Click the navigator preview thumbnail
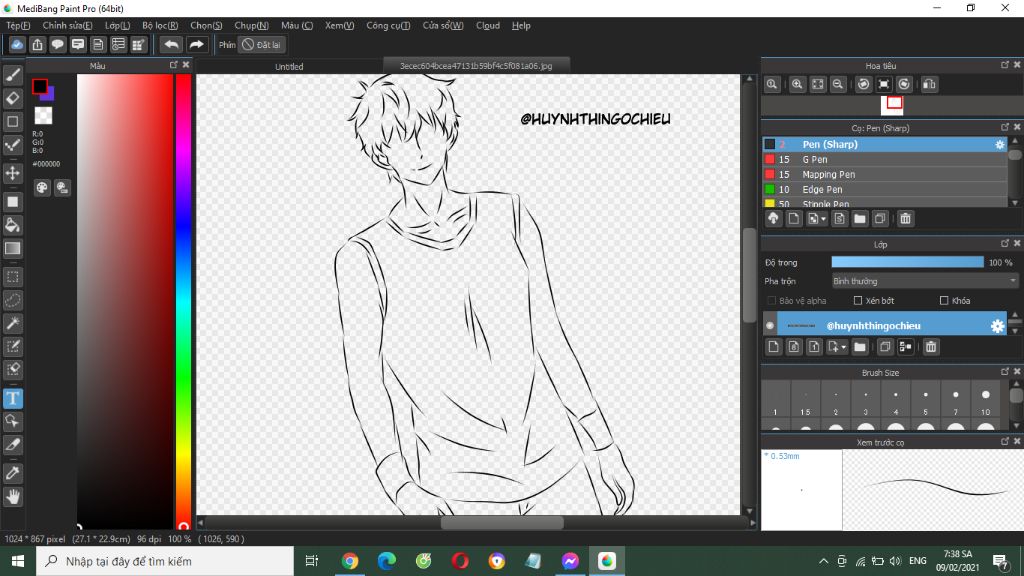1024x576 pixels. 892,105
